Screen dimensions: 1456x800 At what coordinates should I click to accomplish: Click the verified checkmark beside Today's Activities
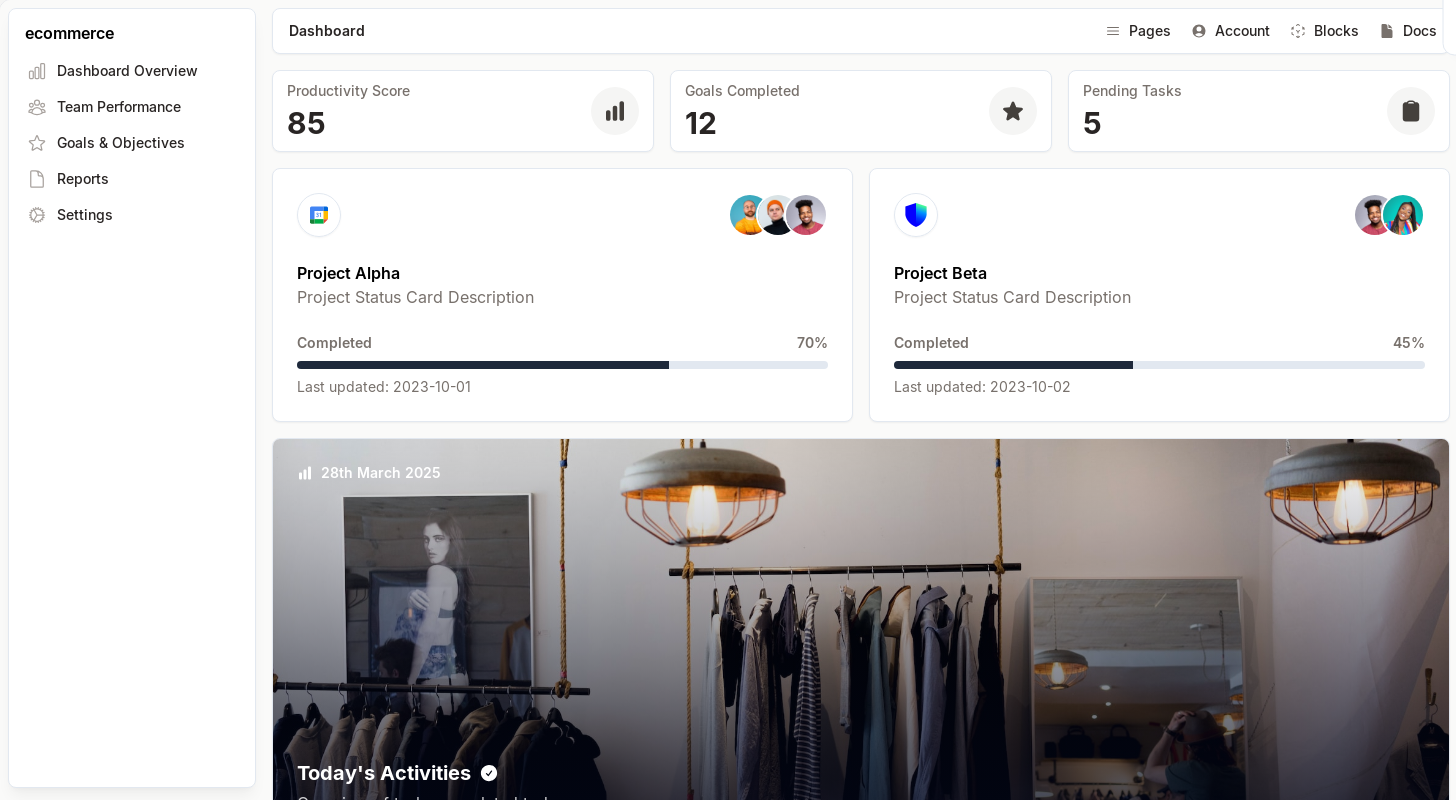tap(489, 773)
